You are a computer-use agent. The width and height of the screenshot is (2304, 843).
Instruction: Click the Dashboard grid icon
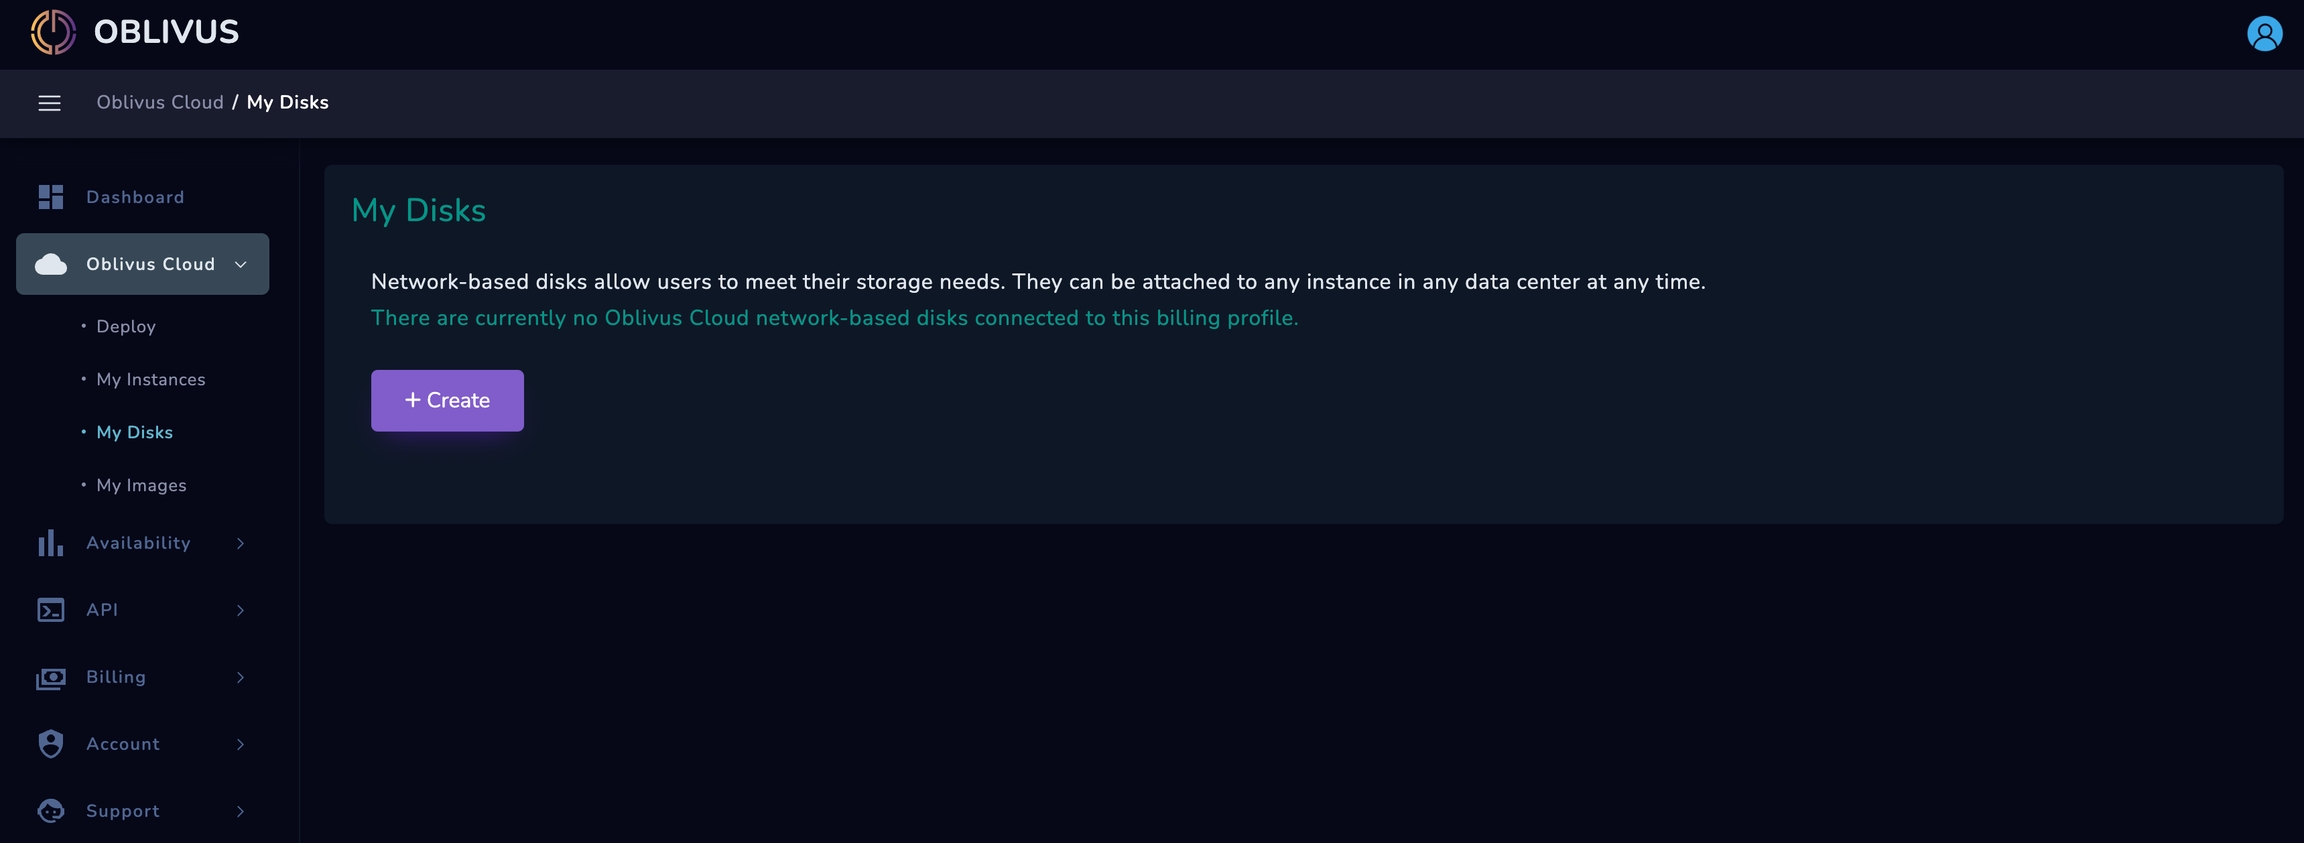(51, 197)
